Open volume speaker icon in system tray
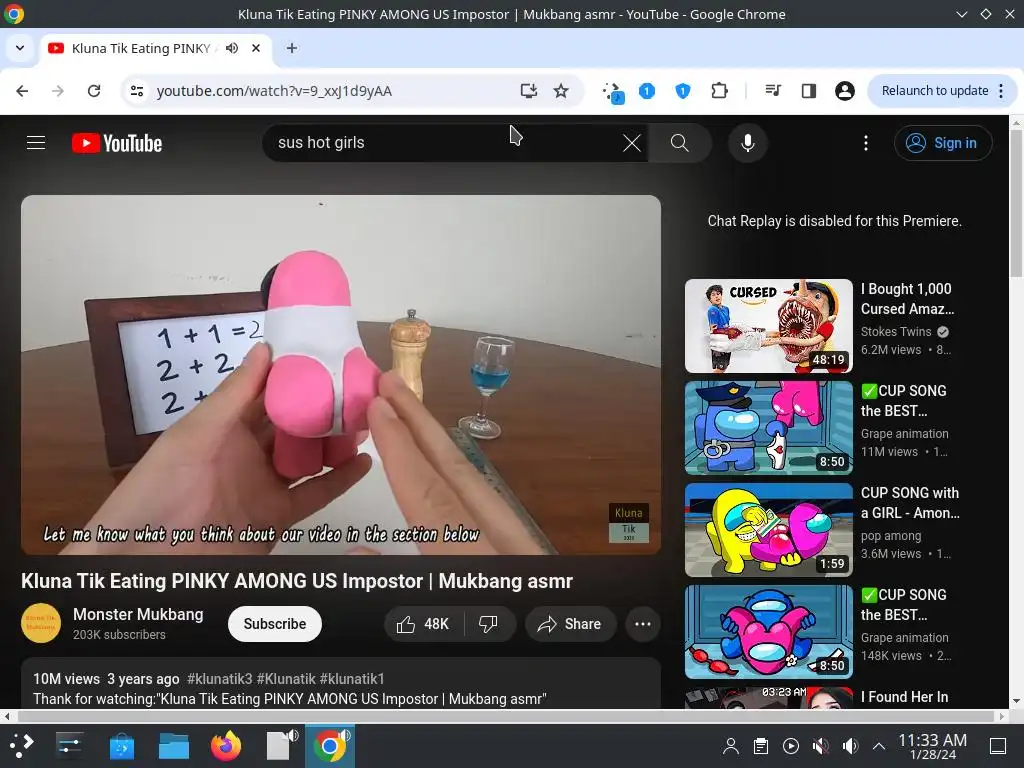The height and width of the screenshot is (768, 1024). click(850, 746)
